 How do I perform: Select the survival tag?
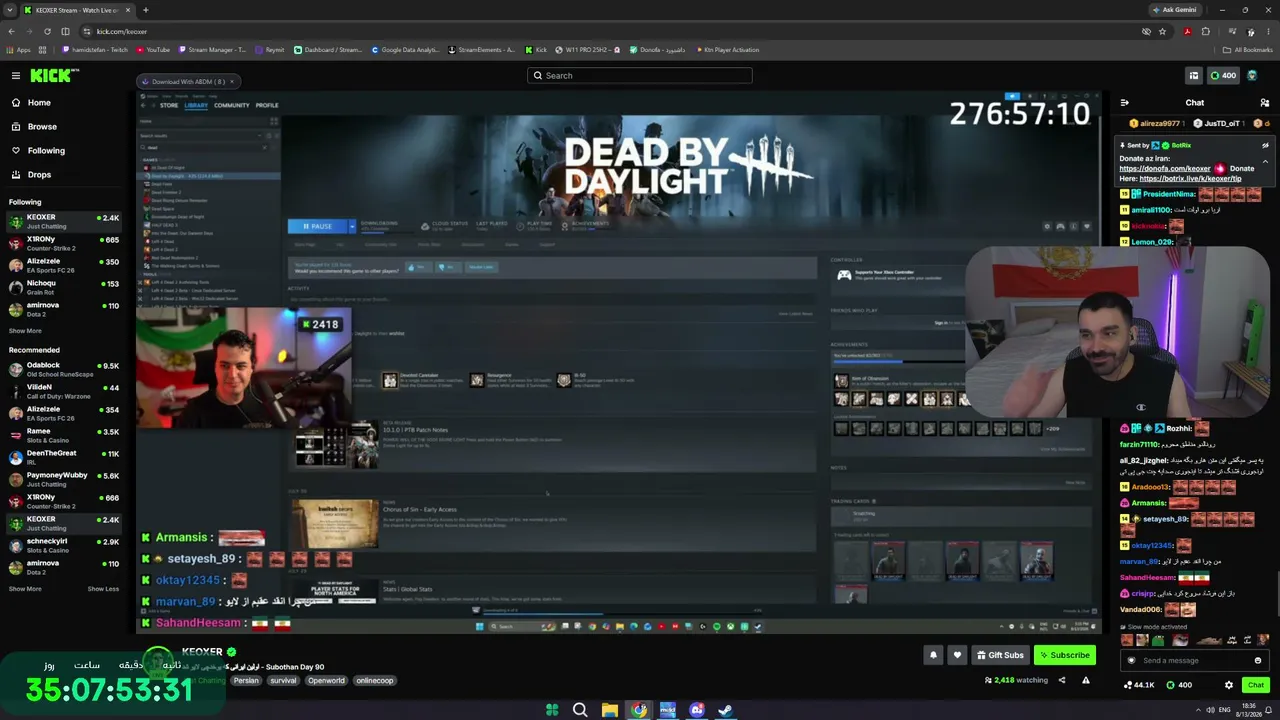(283, 681)
